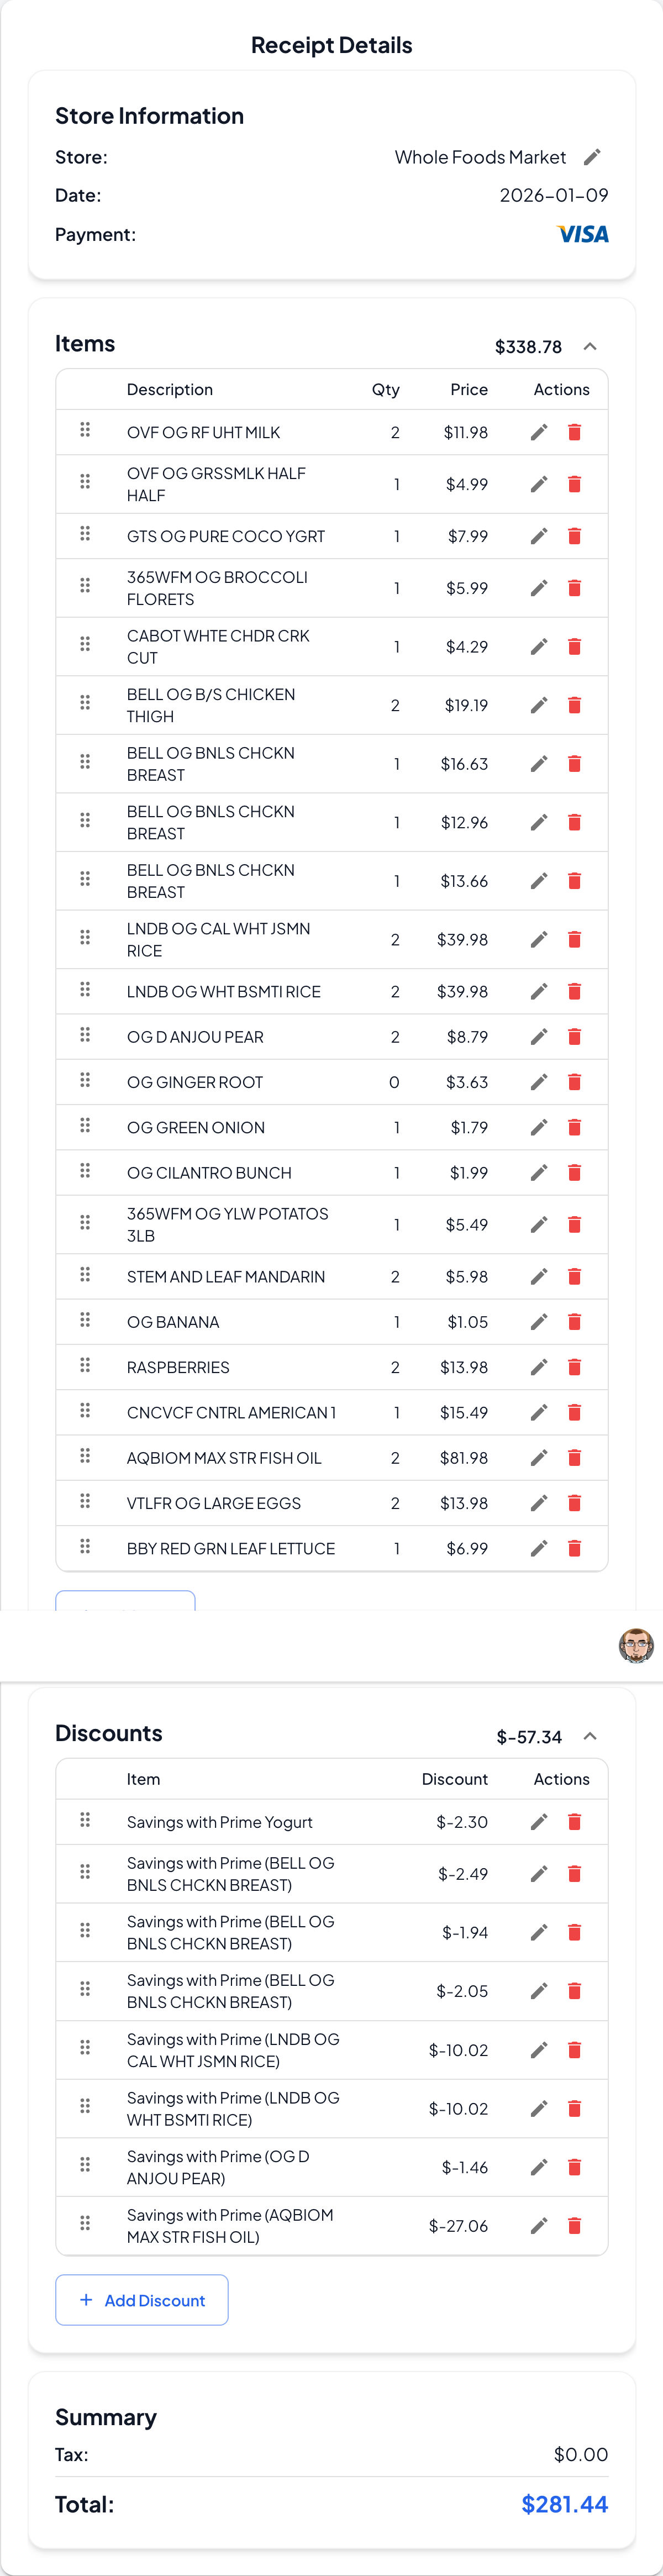Grab the drag handle for OG GREEN ONION
The width and height of the screenshot is (663, 2576).
pos(85,1127)
